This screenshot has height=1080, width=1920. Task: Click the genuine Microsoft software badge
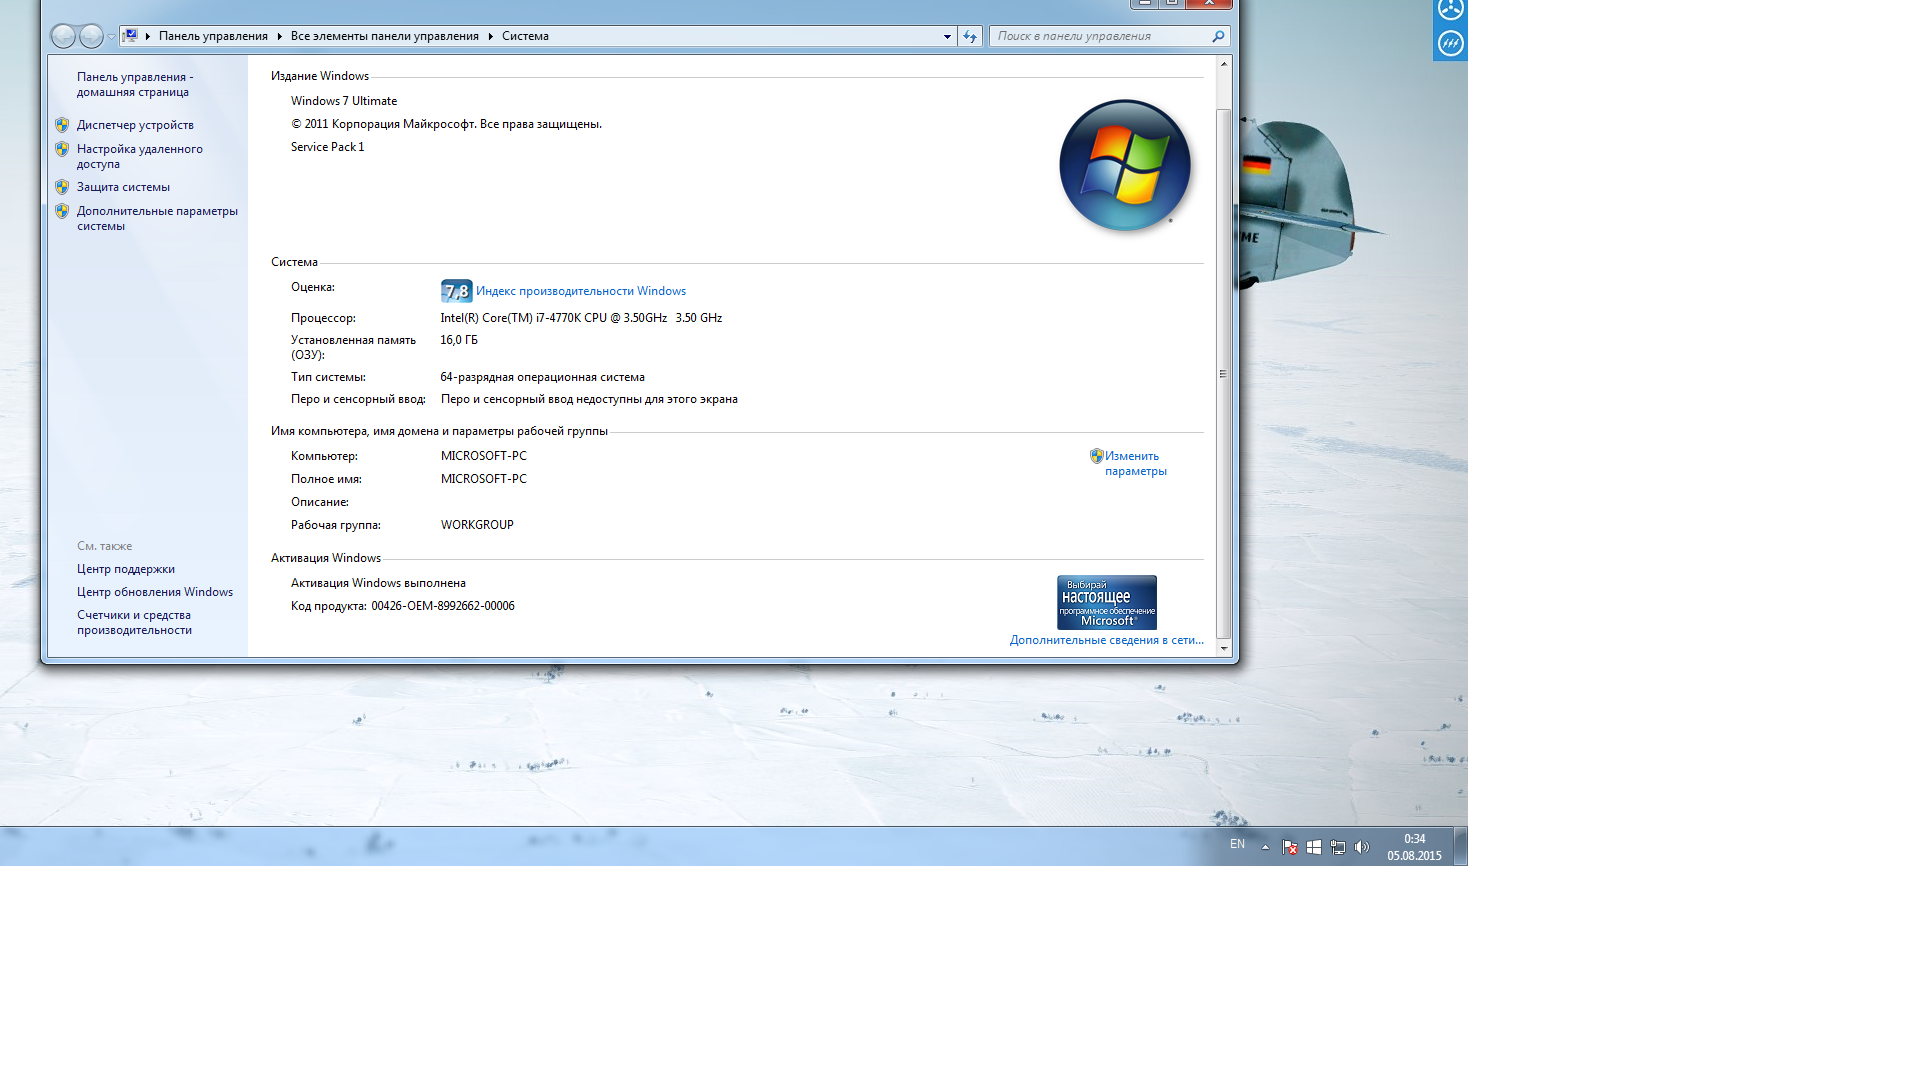[x=1107, y=602]
